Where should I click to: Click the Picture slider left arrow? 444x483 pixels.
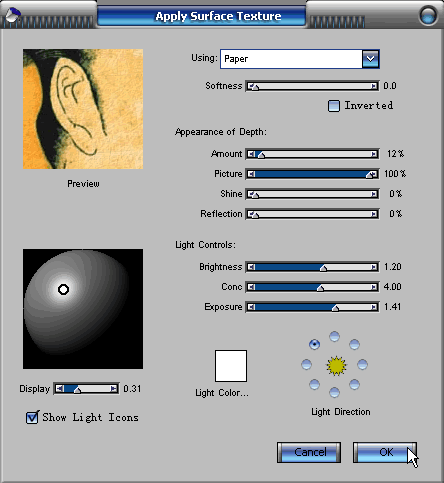click(251, 174)
